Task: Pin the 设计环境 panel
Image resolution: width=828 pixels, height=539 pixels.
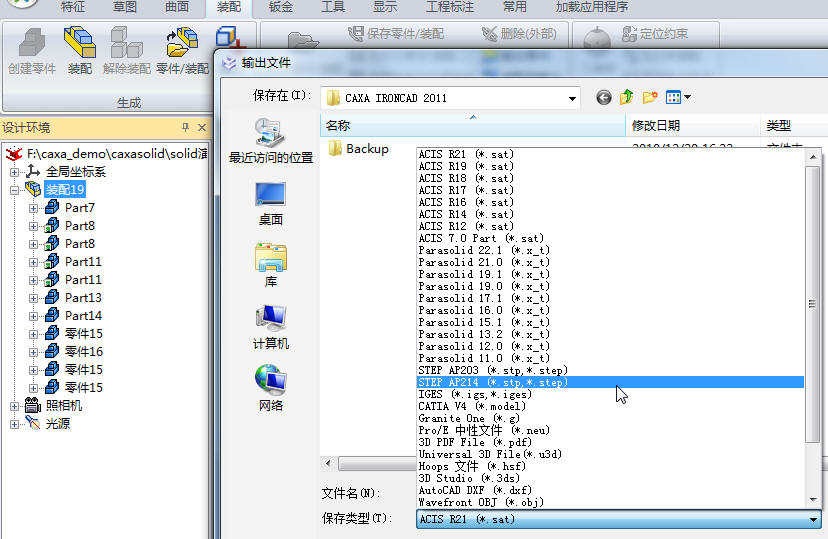Action: [x=185, y=127]
